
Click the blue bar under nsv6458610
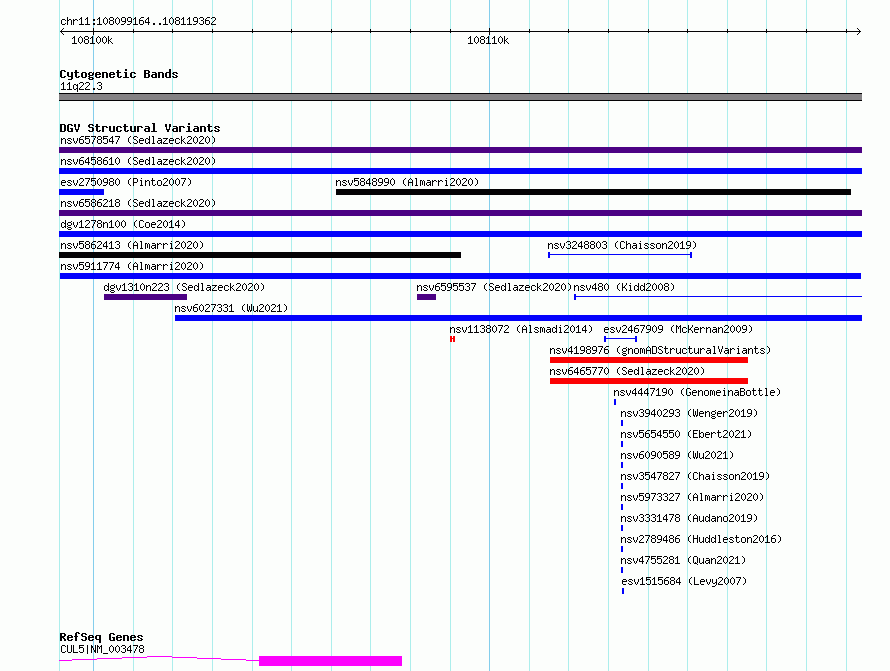460,171
